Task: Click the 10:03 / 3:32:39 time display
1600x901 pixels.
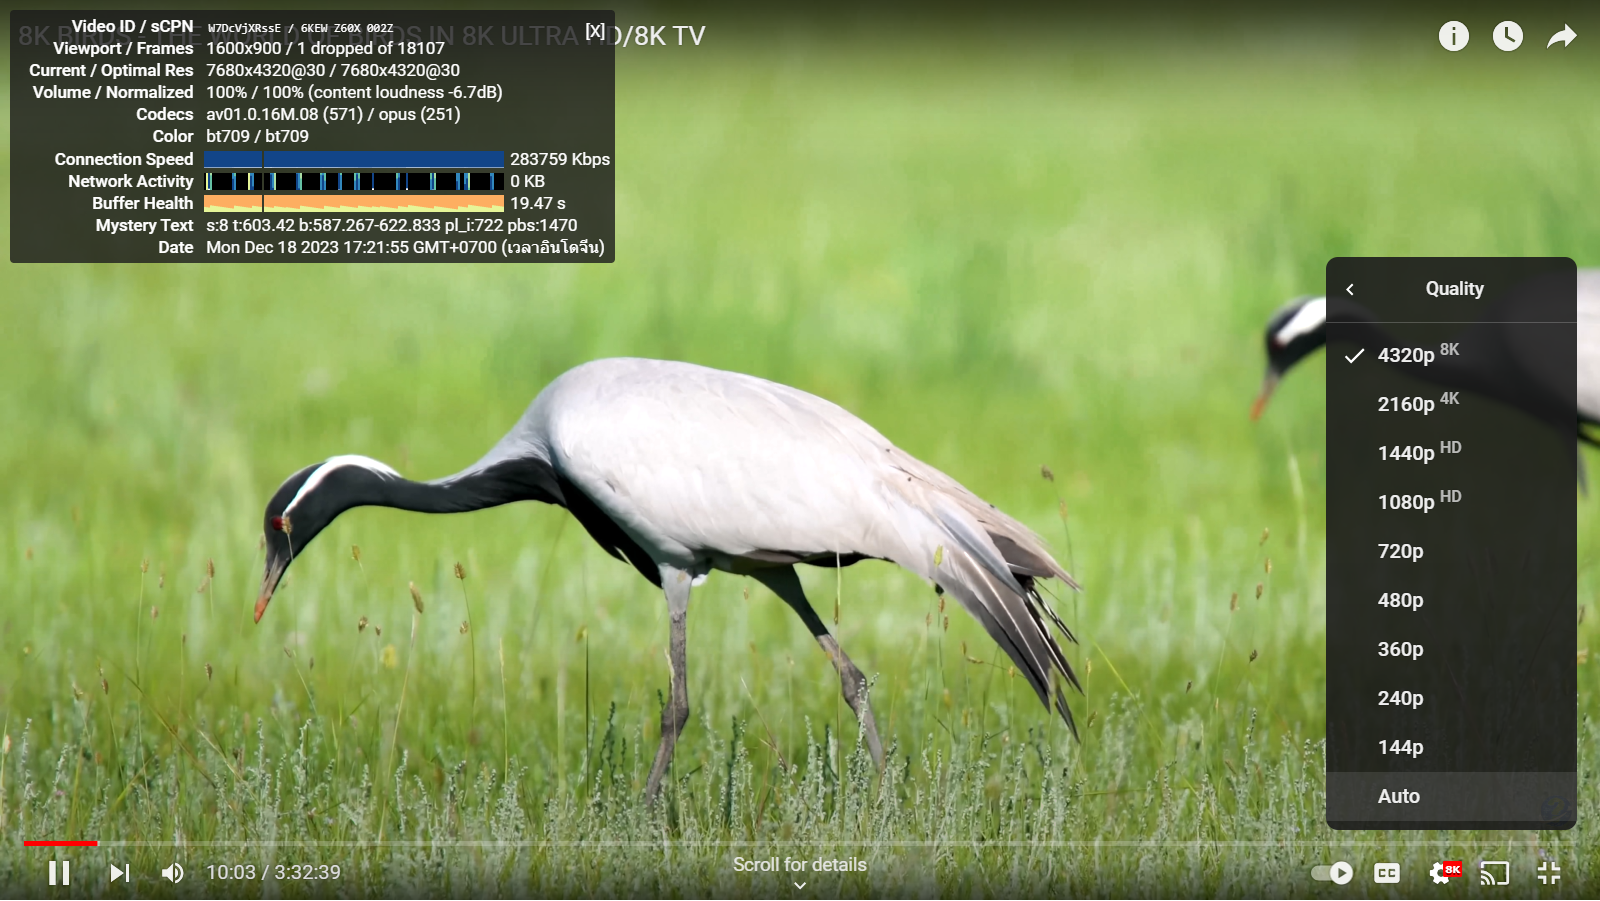Action: [x=273, y=873]
